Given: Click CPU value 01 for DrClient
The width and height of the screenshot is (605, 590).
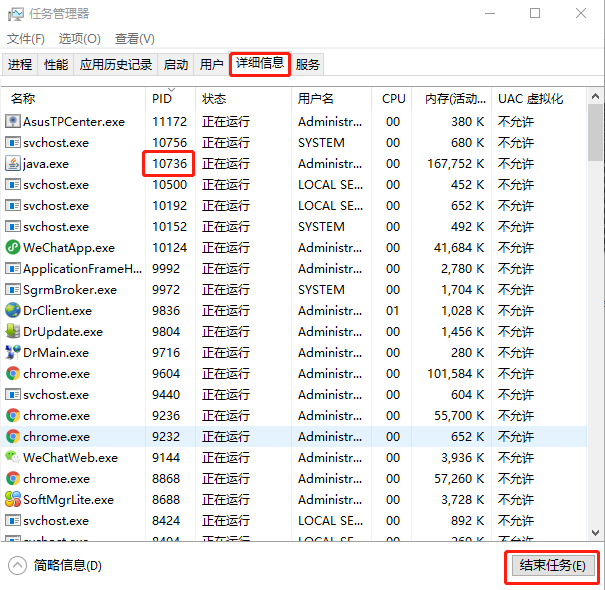Looking at the screenshot, I should pos(392,311).
